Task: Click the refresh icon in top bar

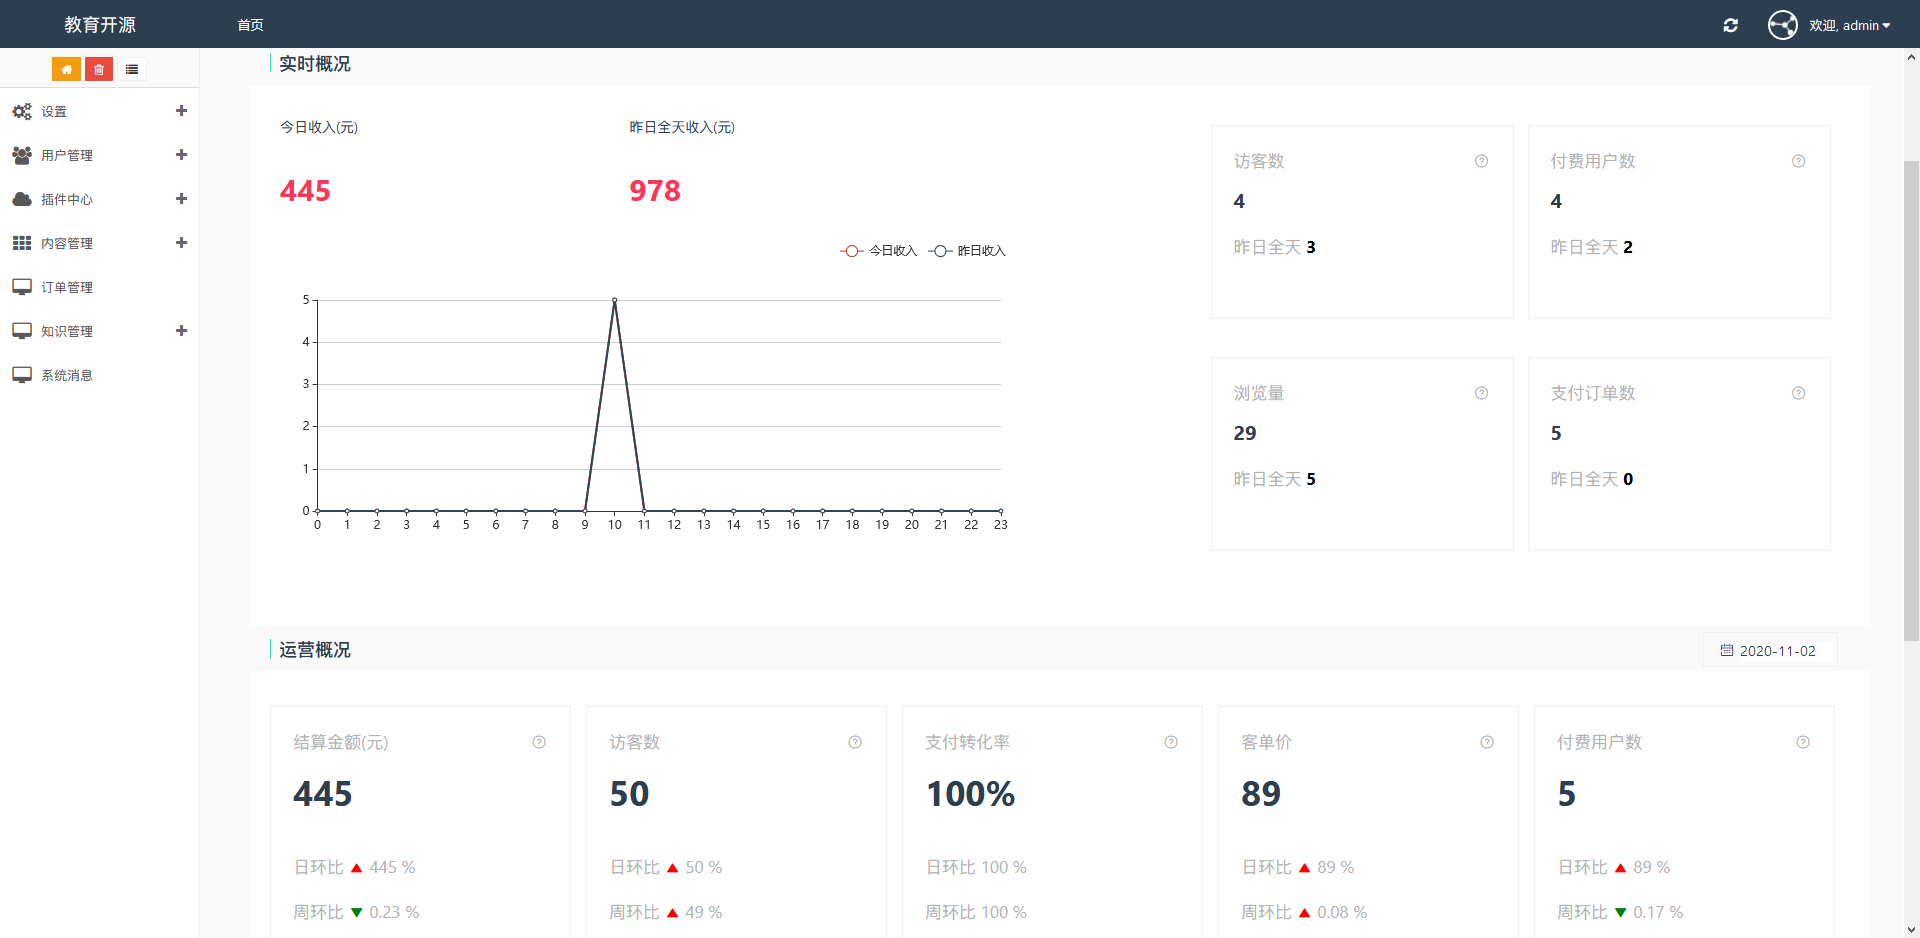Action: pyautogui.click(x=1730, y=25)
